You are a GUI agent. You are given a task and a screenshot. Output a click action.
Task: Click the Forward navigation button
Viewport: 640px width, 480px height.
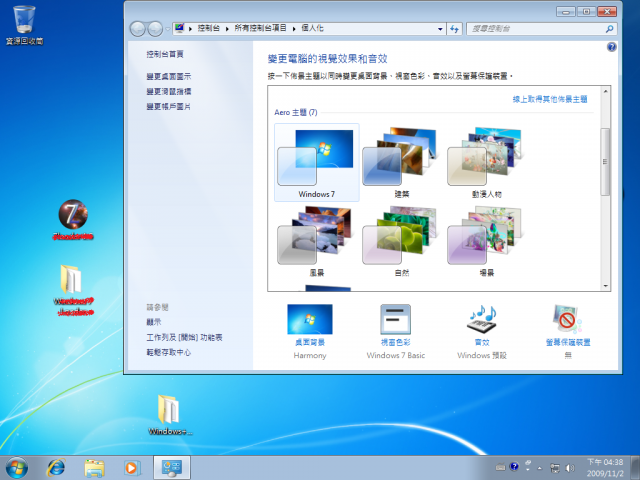(x=155, y=29)
